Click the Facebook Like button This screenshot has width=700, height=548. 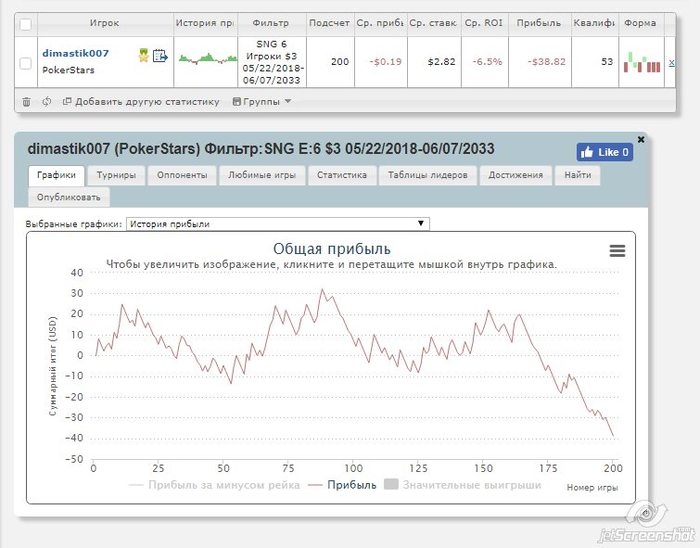click(x=604, y=152)
